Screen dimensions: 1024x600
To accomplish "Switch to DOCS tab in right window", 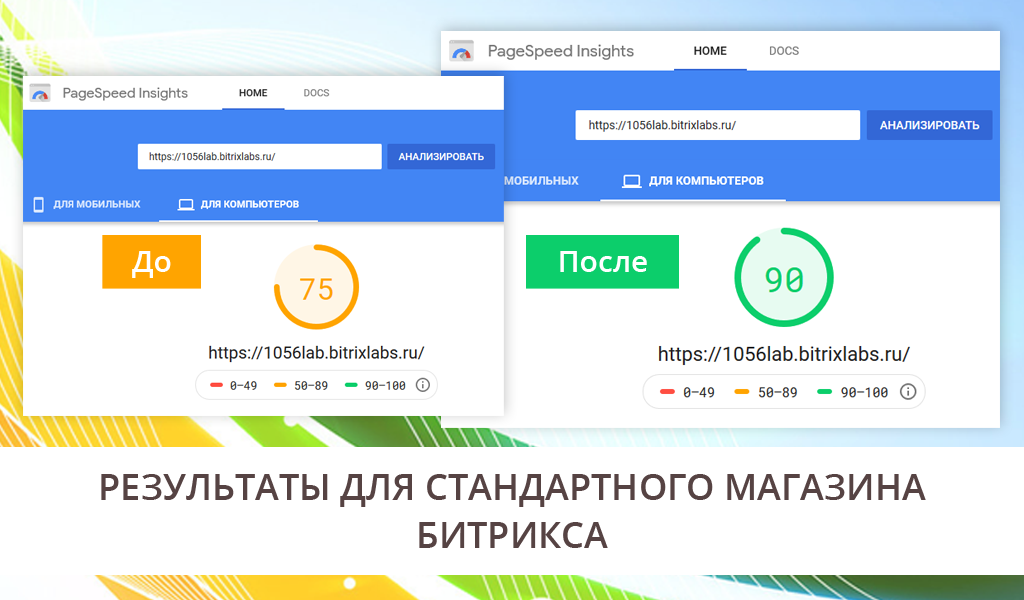I will pos(784,51).
